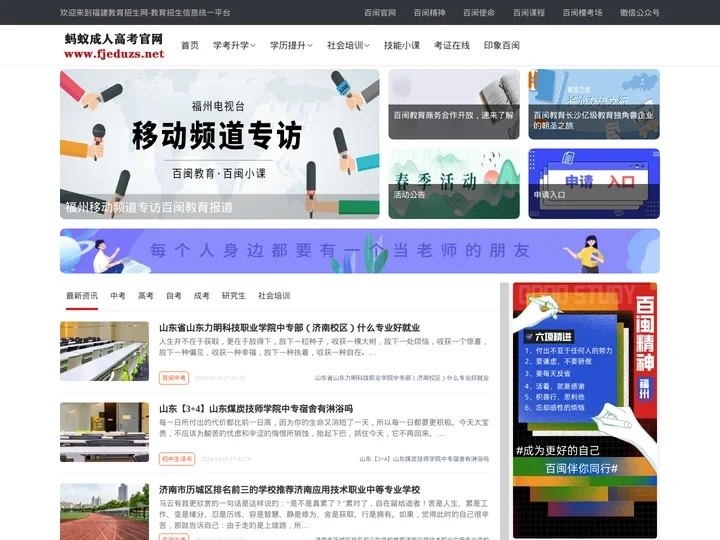Click the 初中生读书 tag

177,459
